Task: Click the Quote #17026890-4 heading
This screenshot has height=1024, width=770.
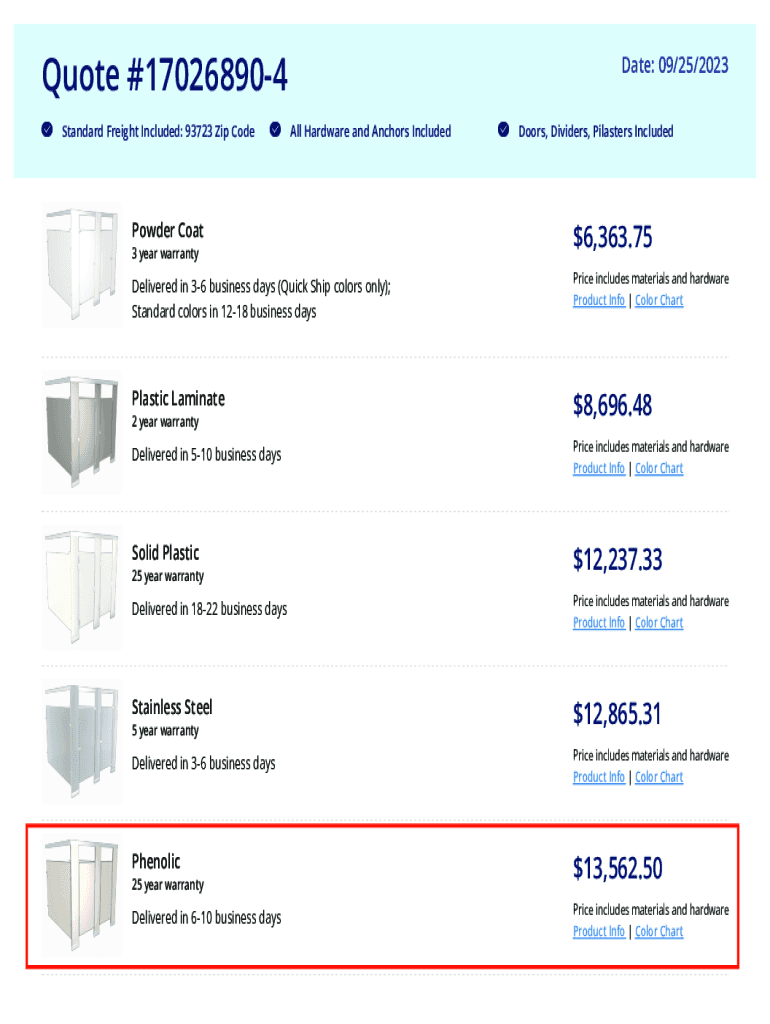Action: pyautogui.click(x=165, y=75)
